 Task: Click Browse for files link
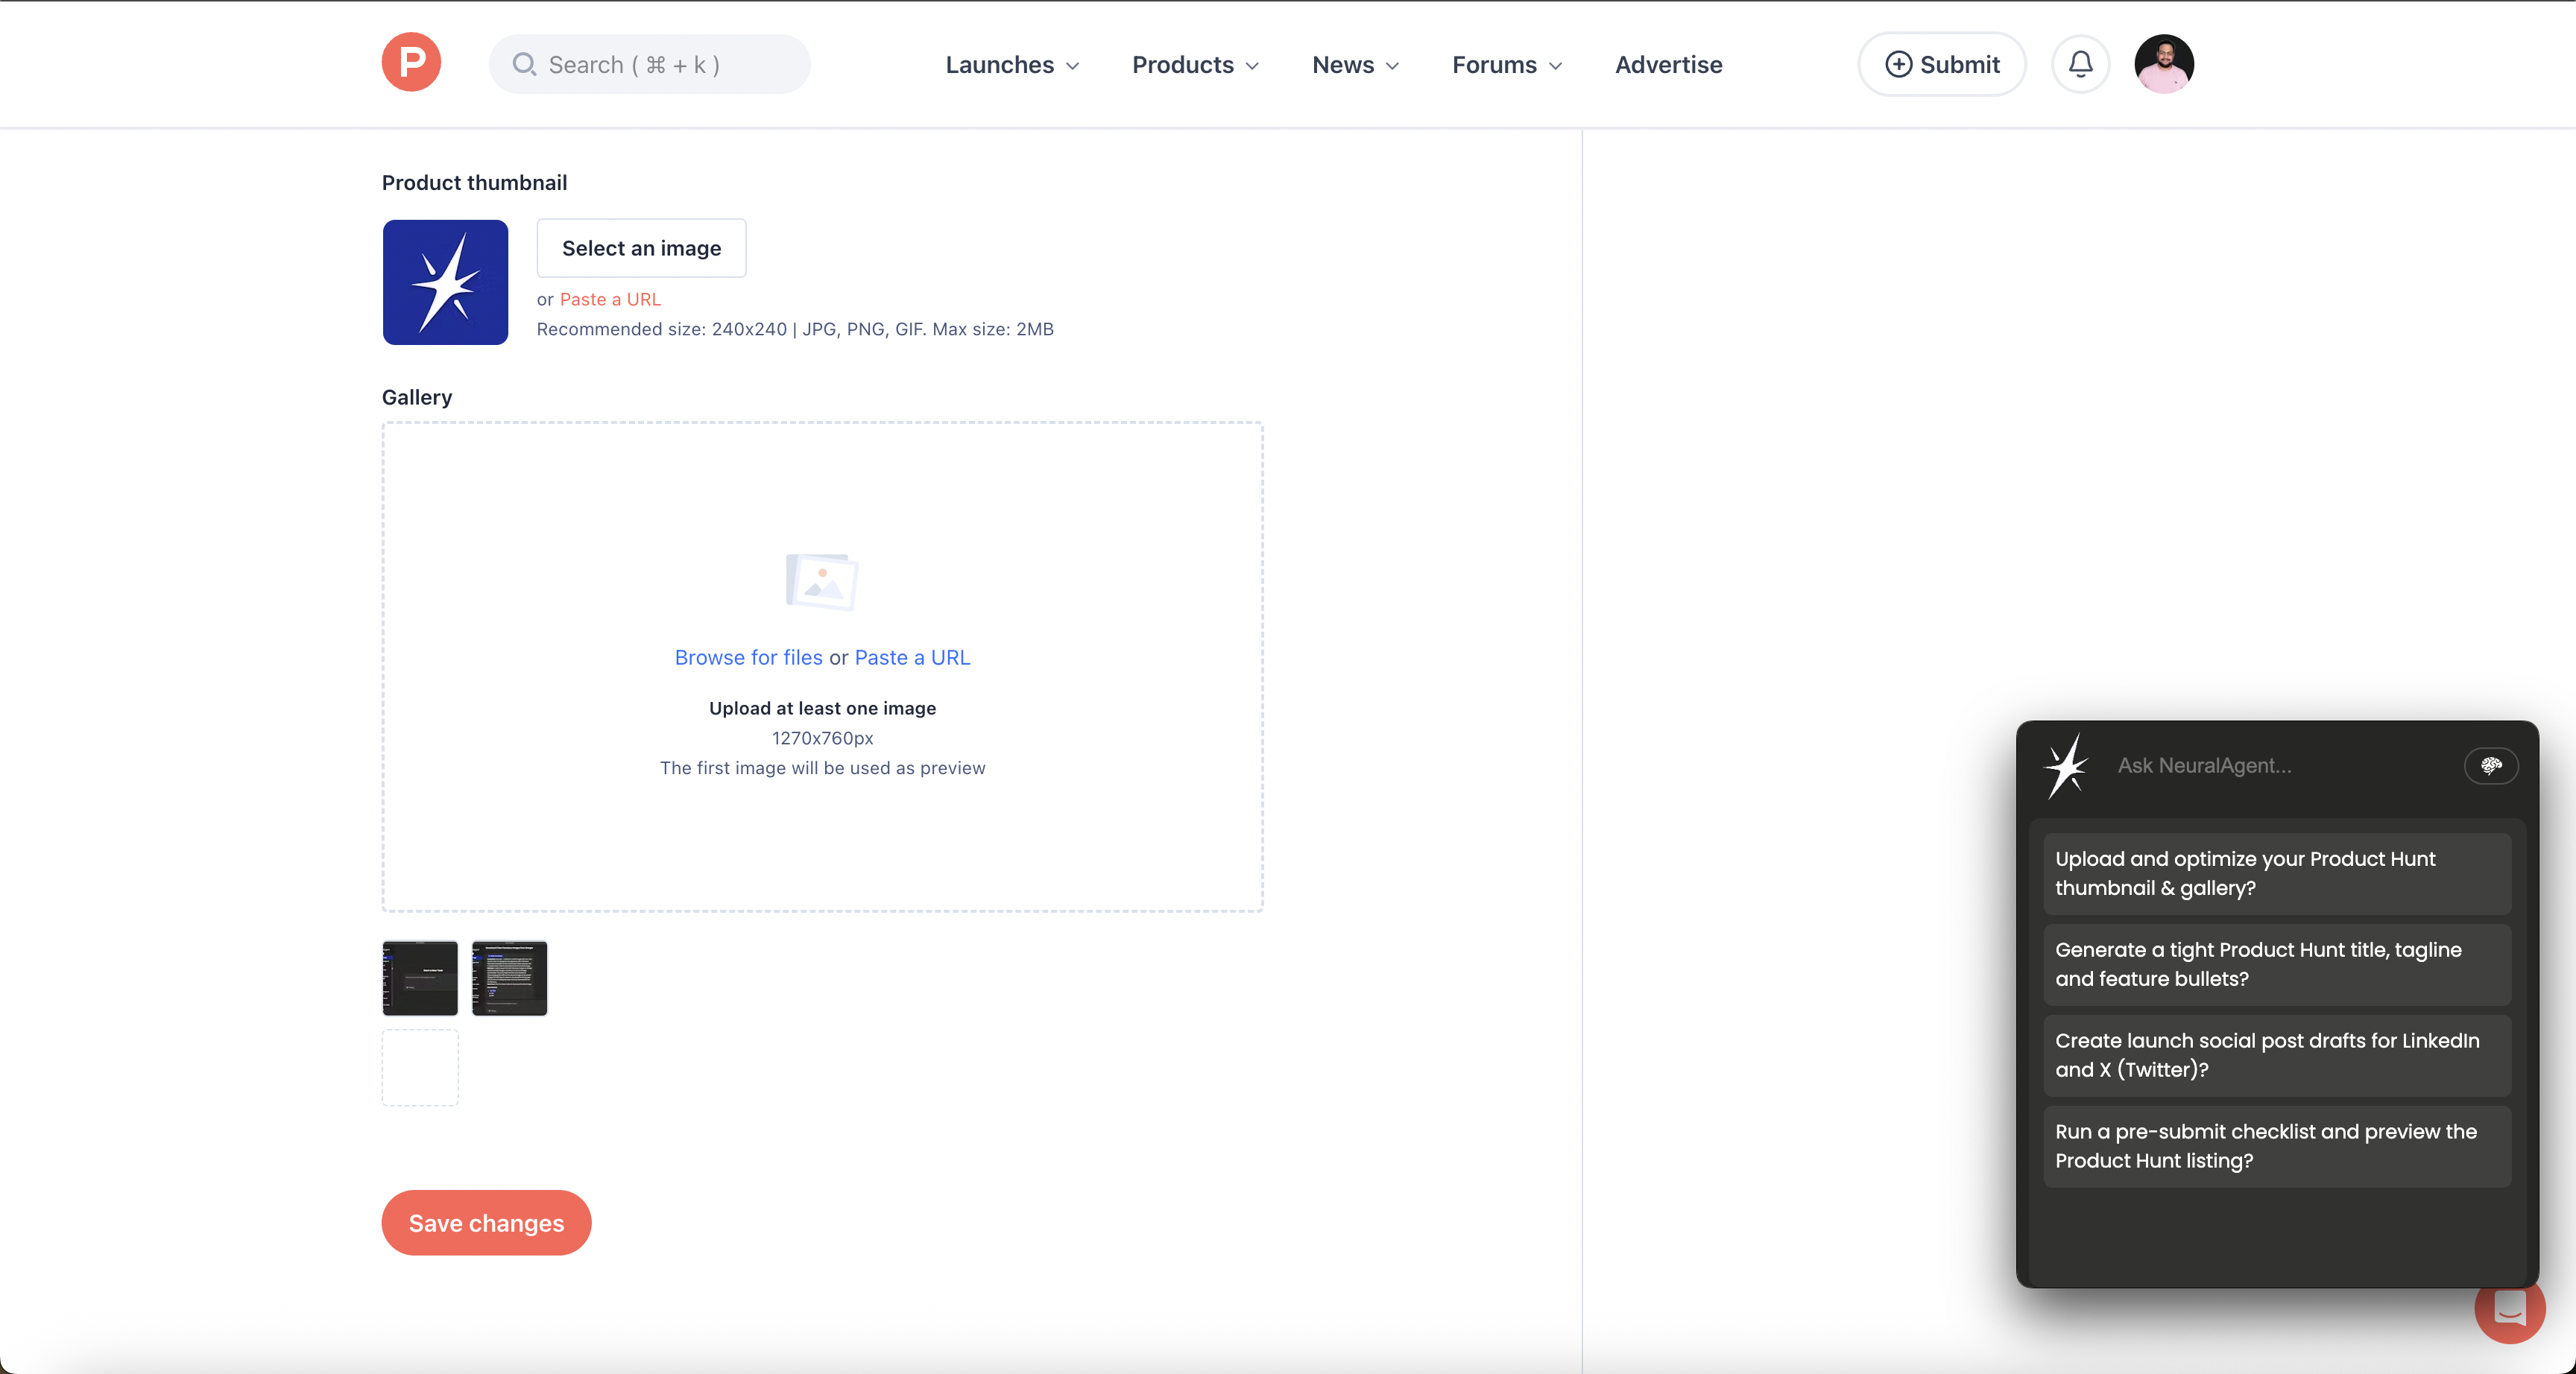click(x=748, y=657)
